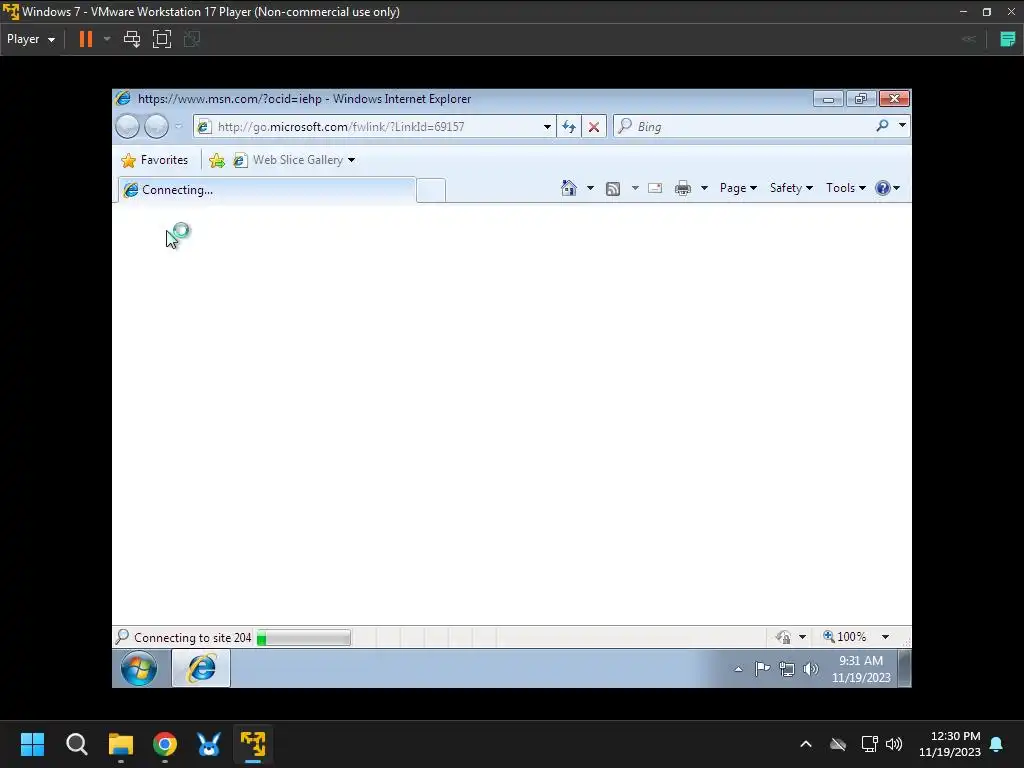This screenshot has width=1024, height=768.
Task: Expand the address bar autocomplete dropdown
Action: 547,127
